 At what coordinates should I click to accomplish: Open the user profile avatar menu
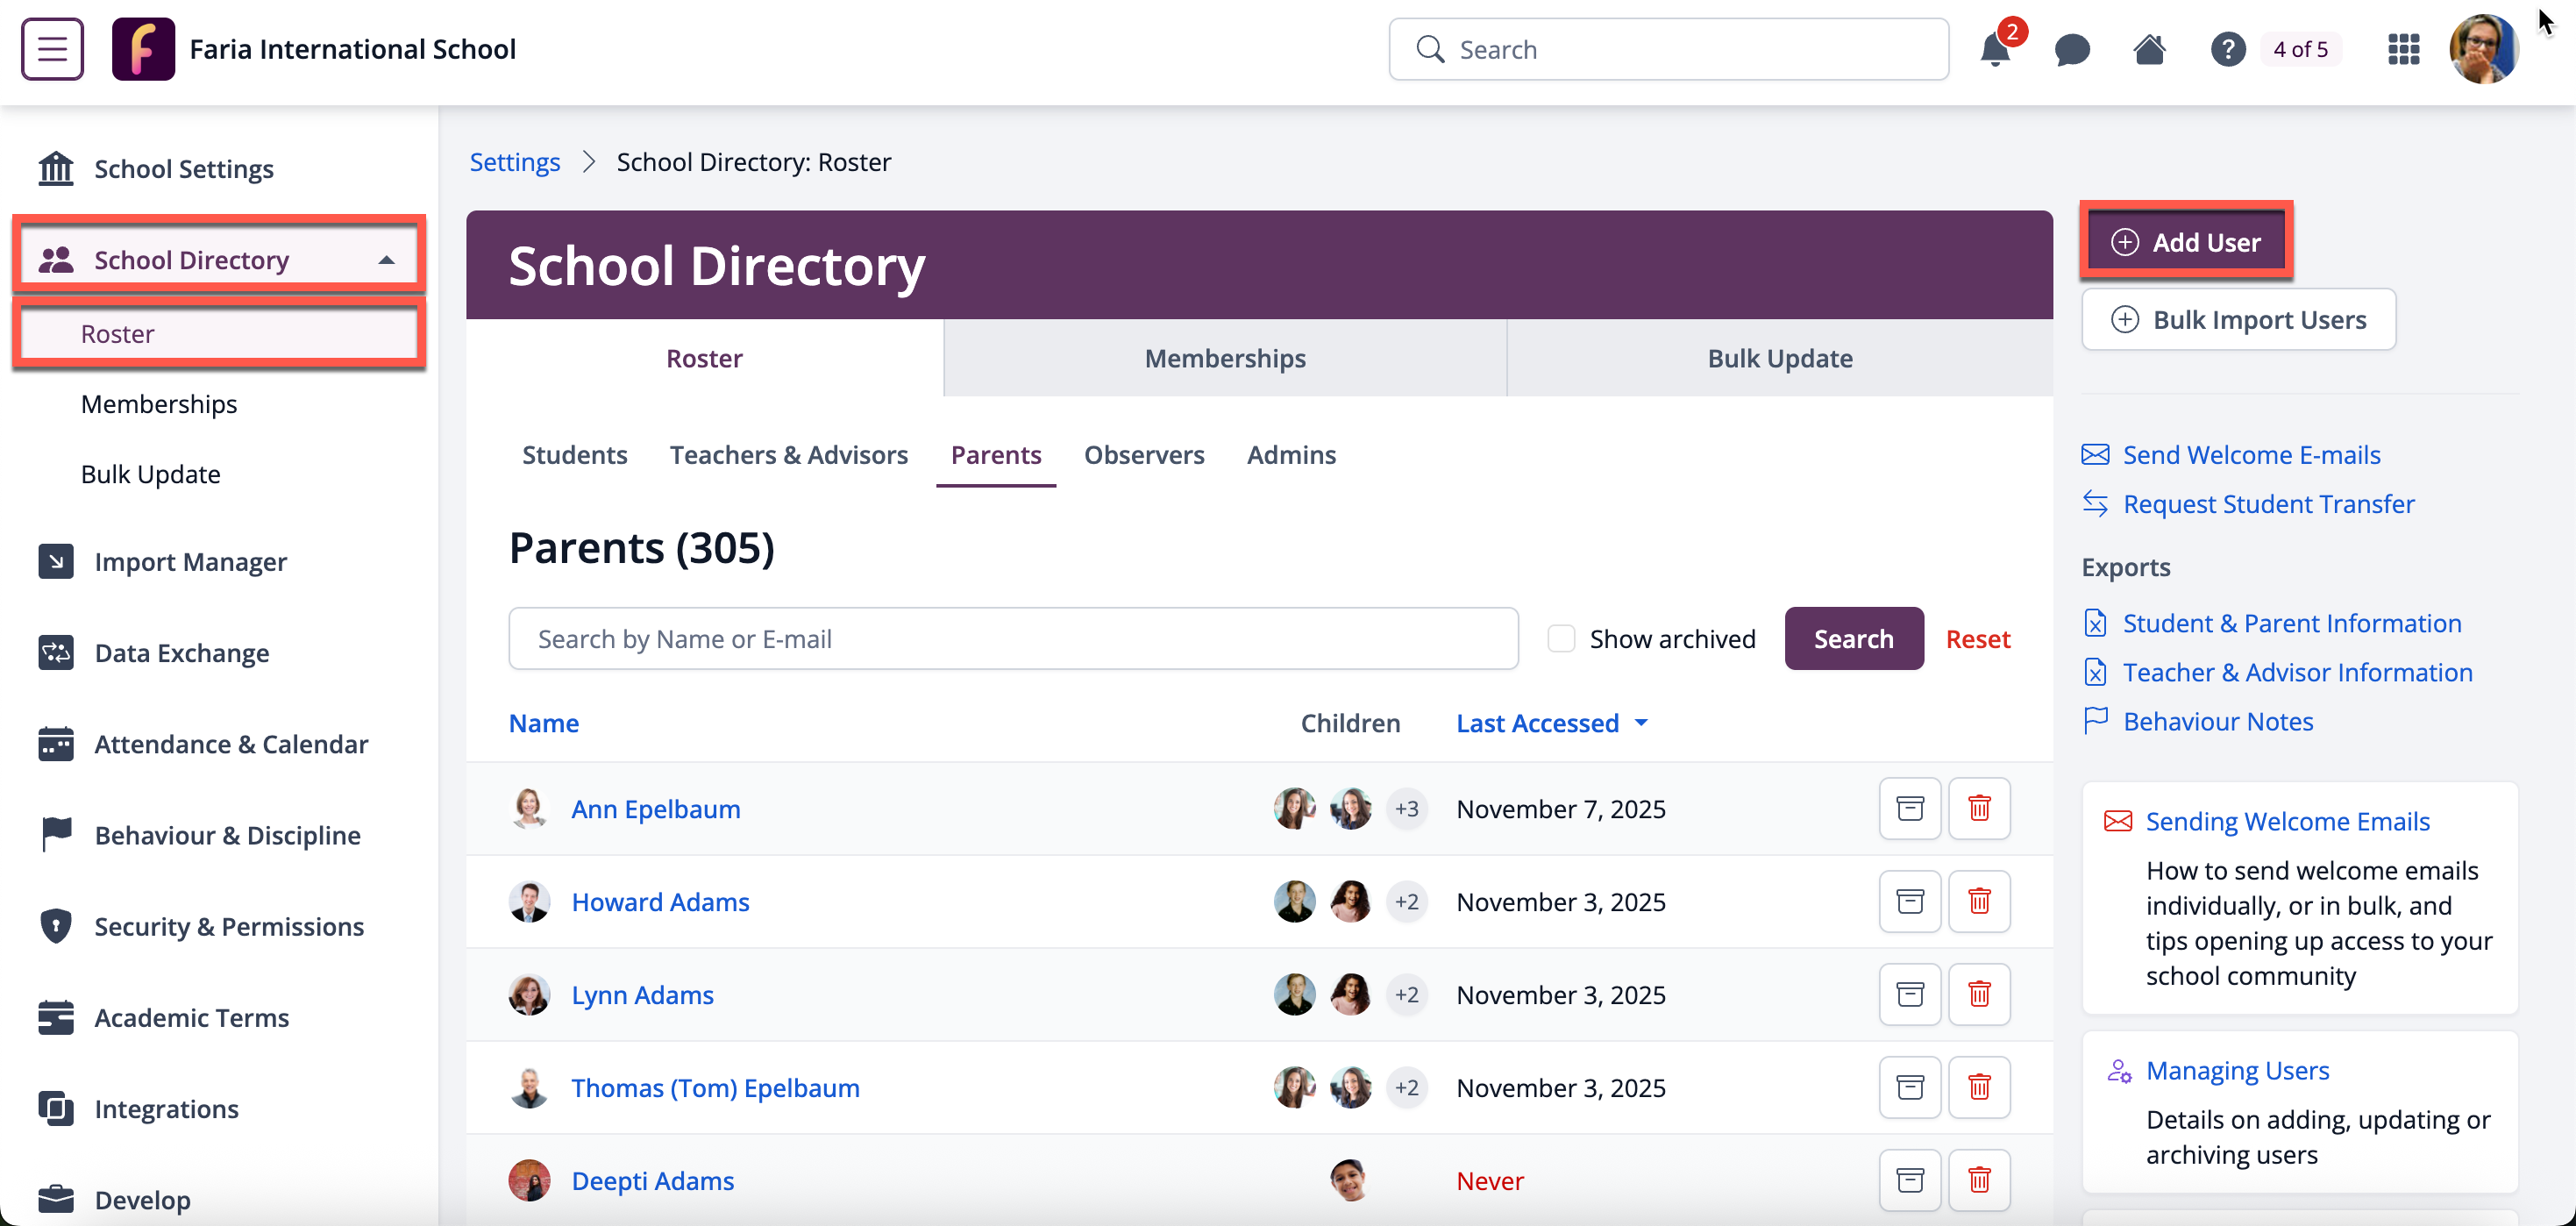[2483, 49]
